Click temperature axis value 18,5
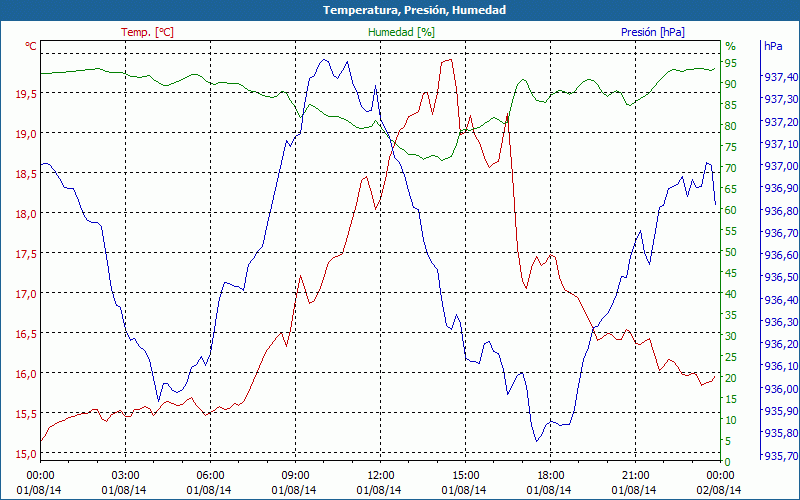This screenshot has height=500, width=800. pos(27,174)
